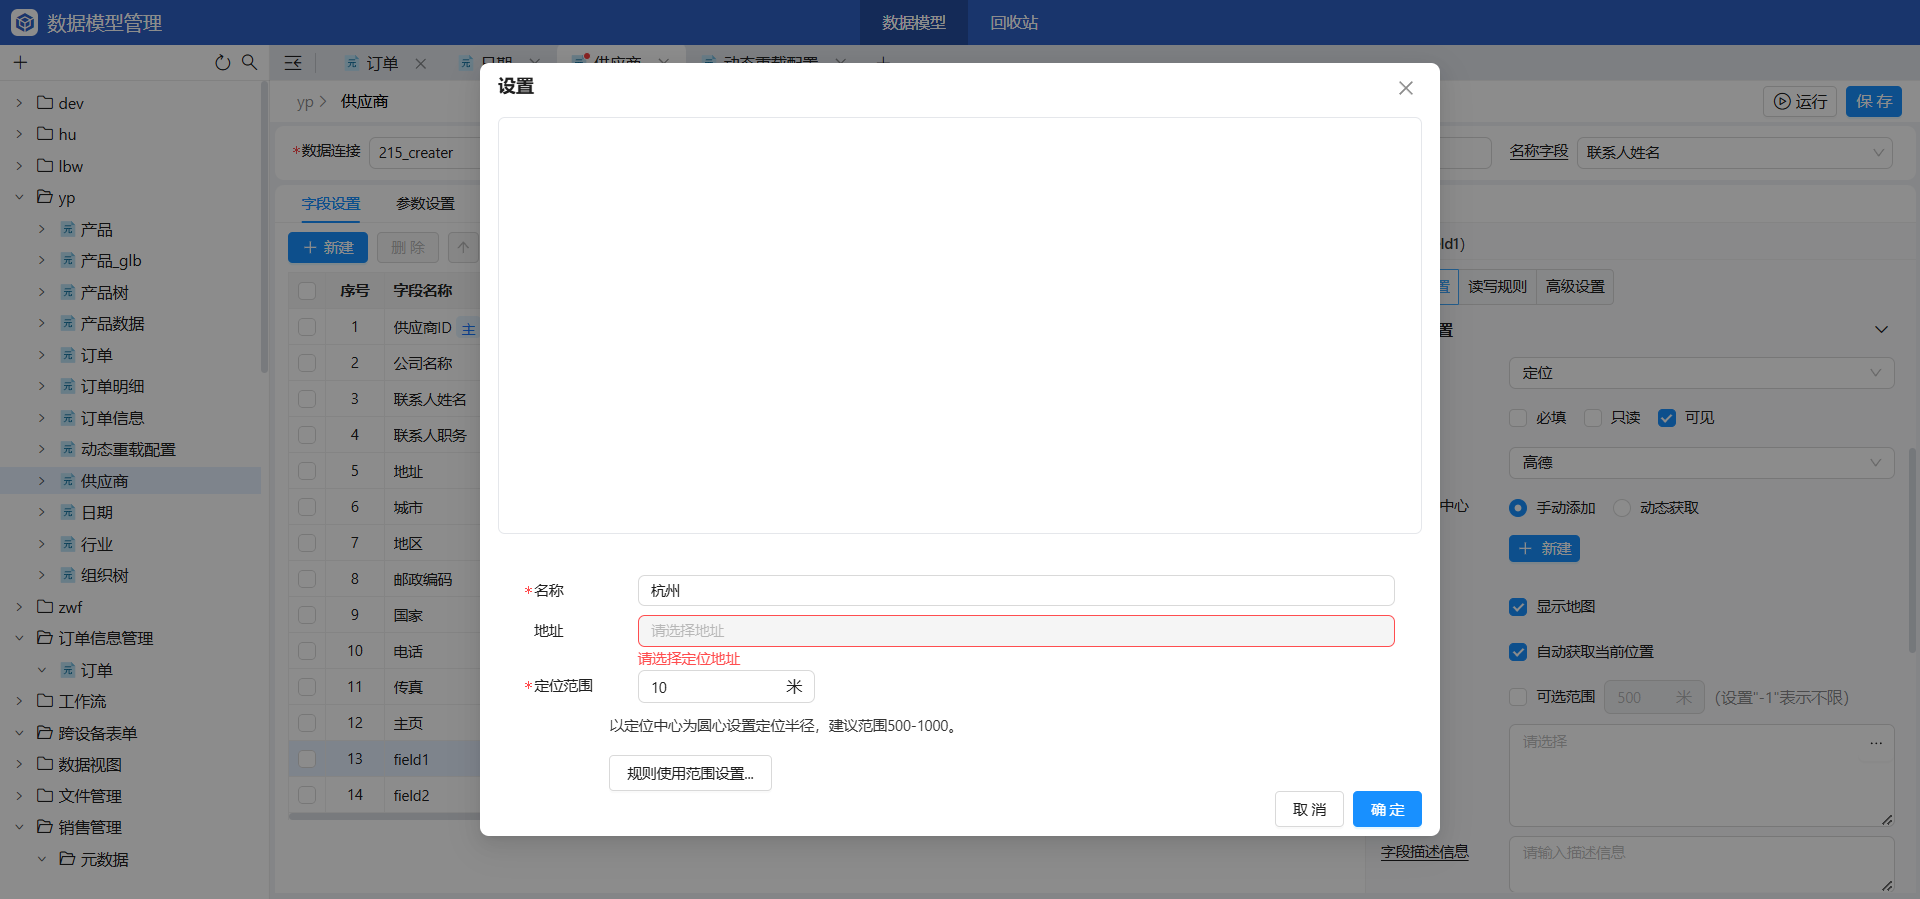Image resolution: width=1920 pixels, height=899 pixels.
Task: Click the 定位范围 input with value 10
Action: click(x=726, y=687)
